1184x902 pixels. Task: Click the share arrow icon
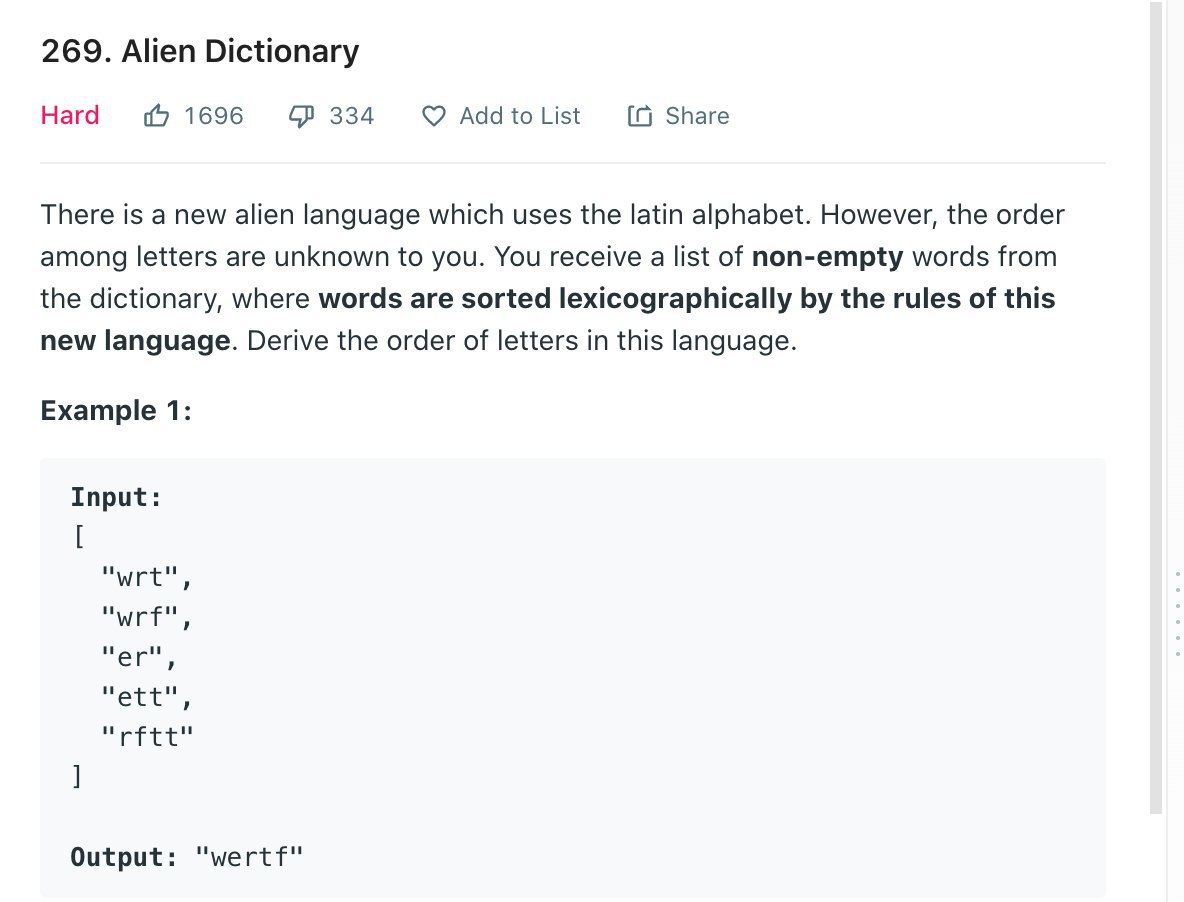point(640,116)
